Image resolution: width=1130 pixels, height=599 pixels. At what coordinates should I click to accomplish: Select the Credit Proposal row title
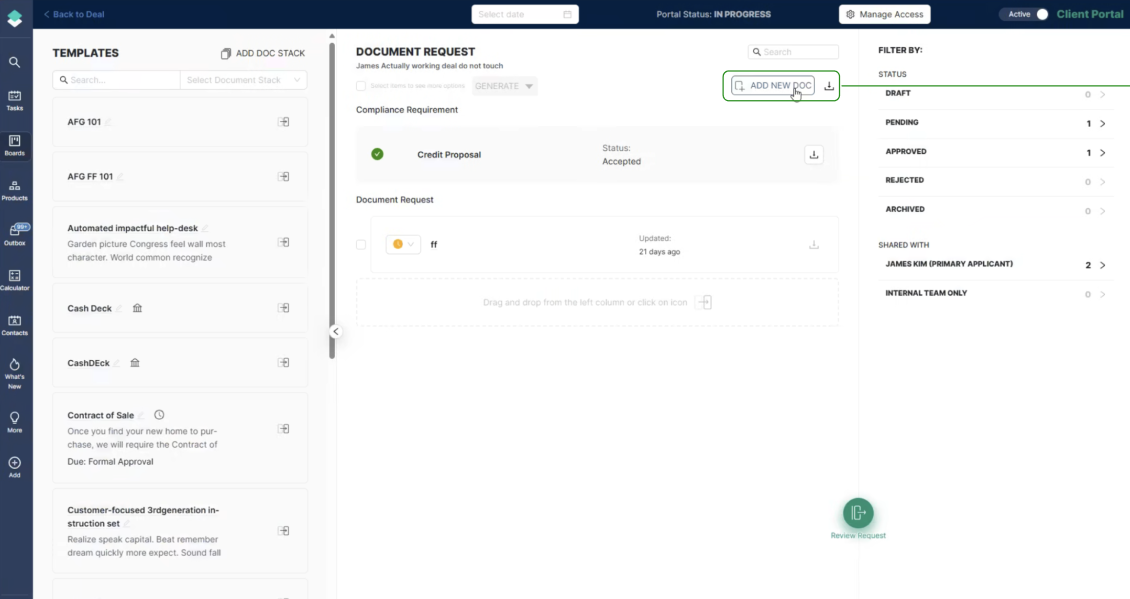pyautogui.click(x=448, y=154)
